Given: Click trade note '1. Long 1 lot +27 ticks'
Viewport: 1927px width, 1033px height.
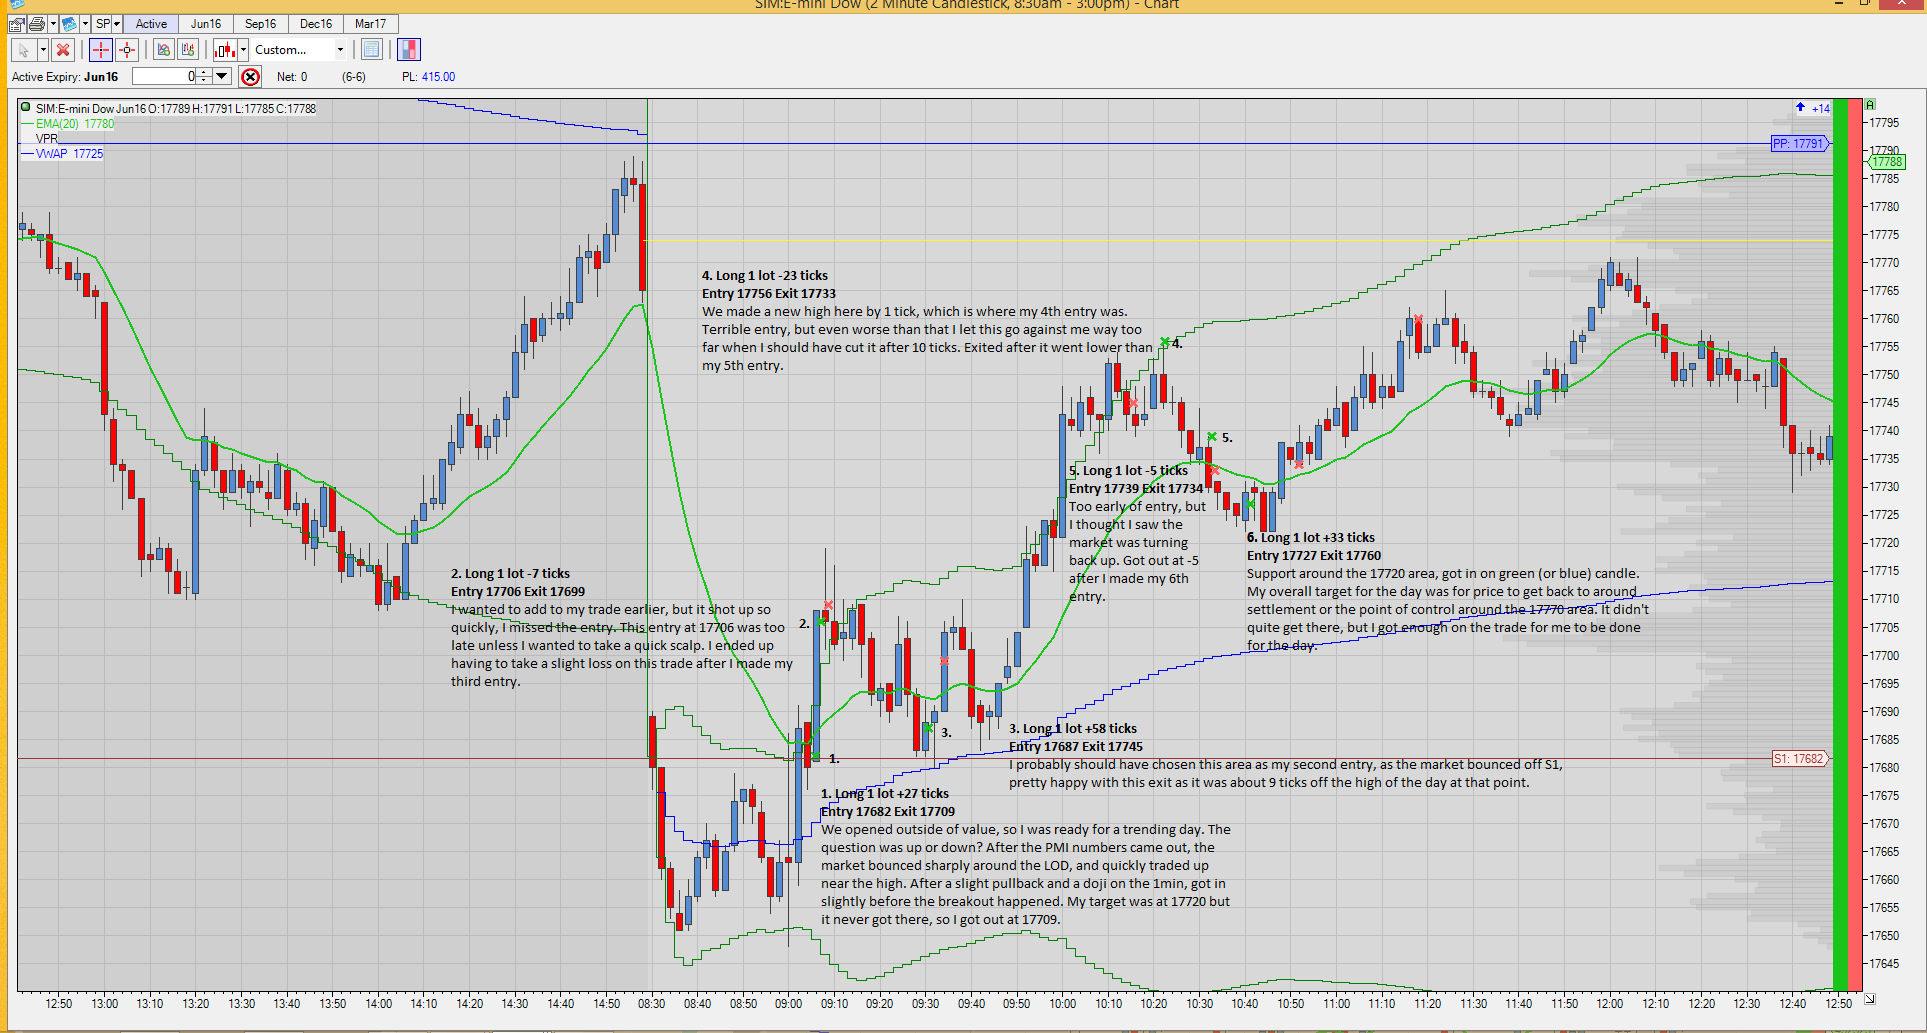Looking at the screenshot, I should [x=885, y=794].
